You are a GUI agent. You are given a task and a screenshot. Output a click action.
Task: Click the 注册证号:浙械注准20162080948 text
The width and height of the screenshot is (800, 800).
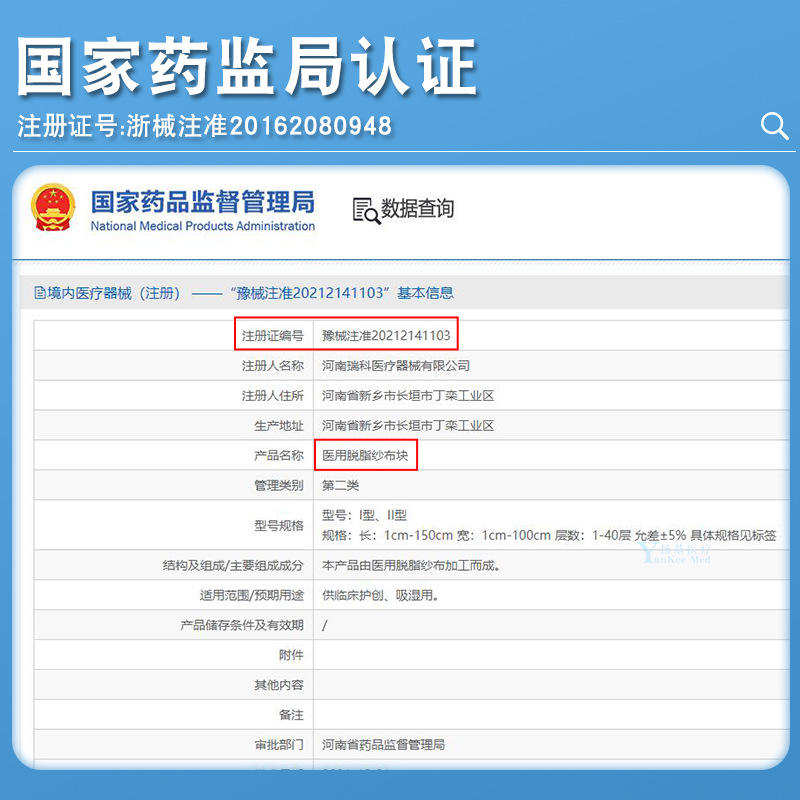click(x=205, y=126)
